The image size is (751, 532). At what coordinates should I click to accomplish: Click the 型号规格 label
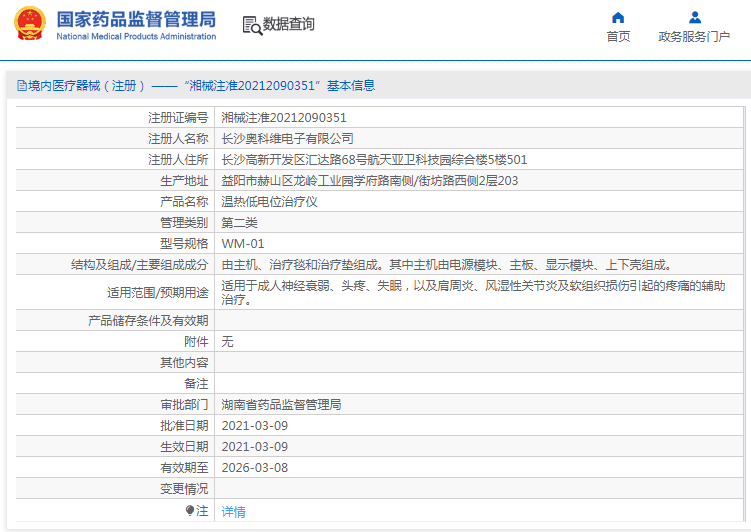(184, 244)
